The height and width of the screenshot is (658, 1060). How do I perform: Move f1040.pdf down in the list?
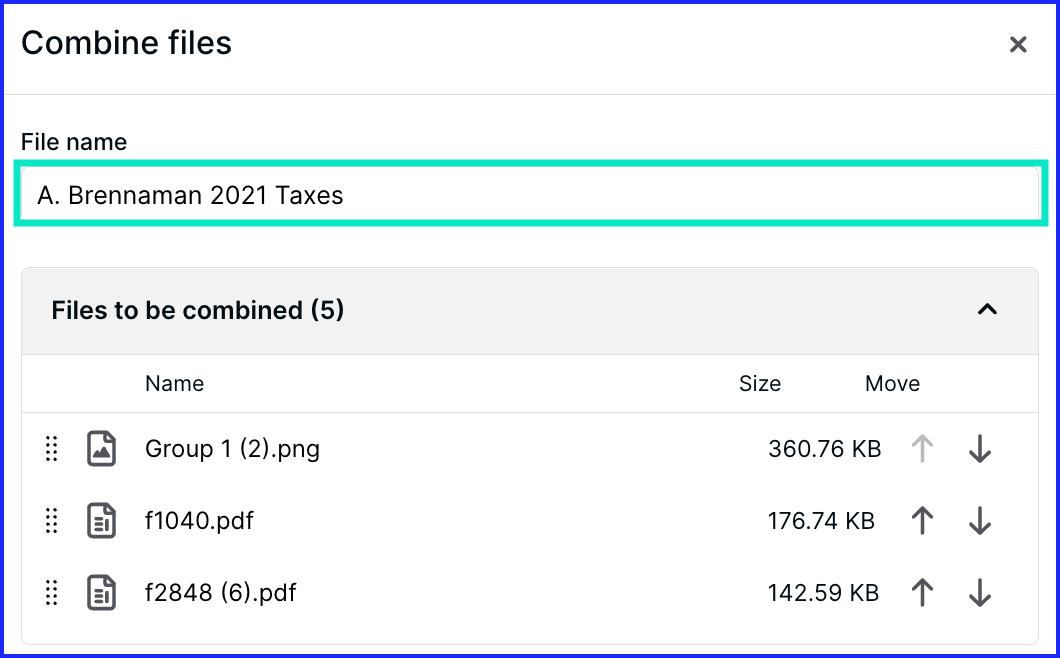pos(980,521)
